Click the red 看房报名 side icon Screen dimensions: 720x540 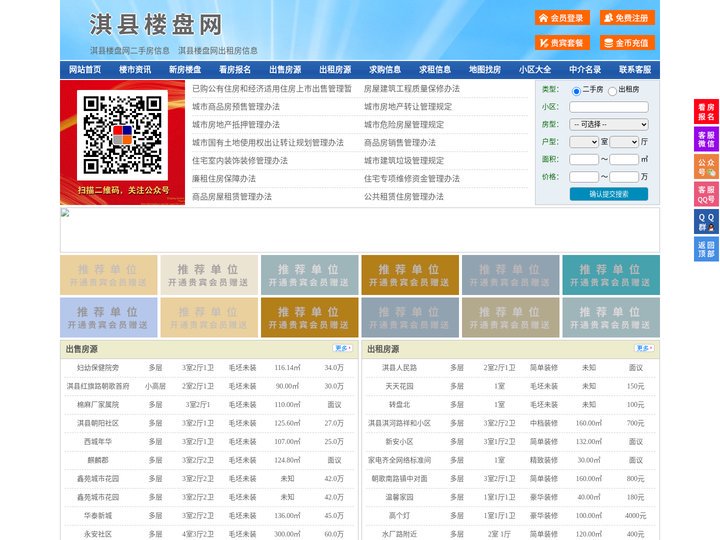tap(706, 112)
